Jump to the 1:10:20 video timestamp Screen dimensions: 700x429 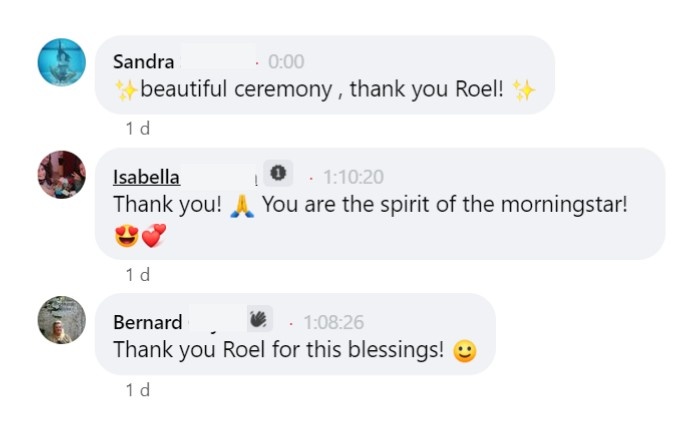coord(350,177)
